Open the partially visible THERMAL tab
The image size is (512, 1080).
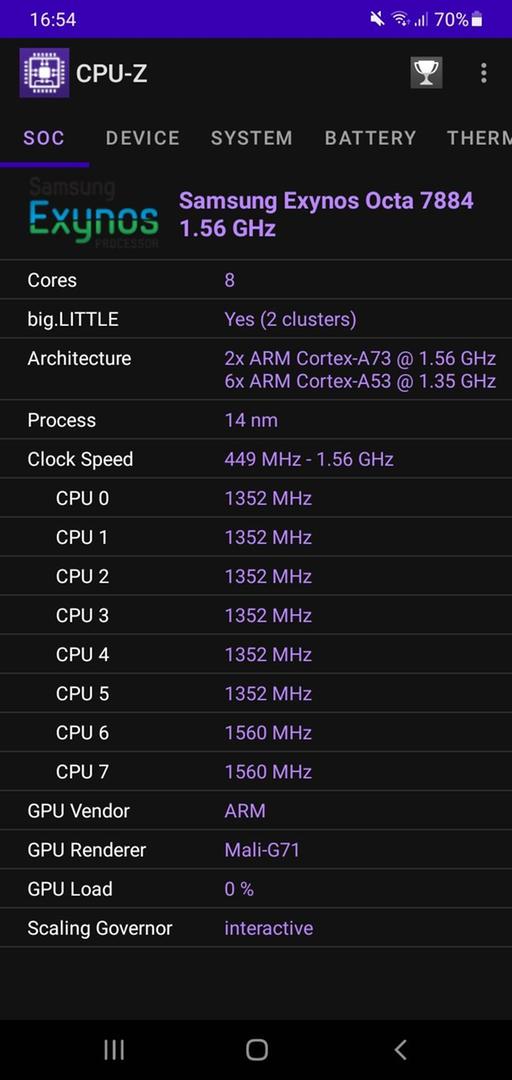click(479, 138)
